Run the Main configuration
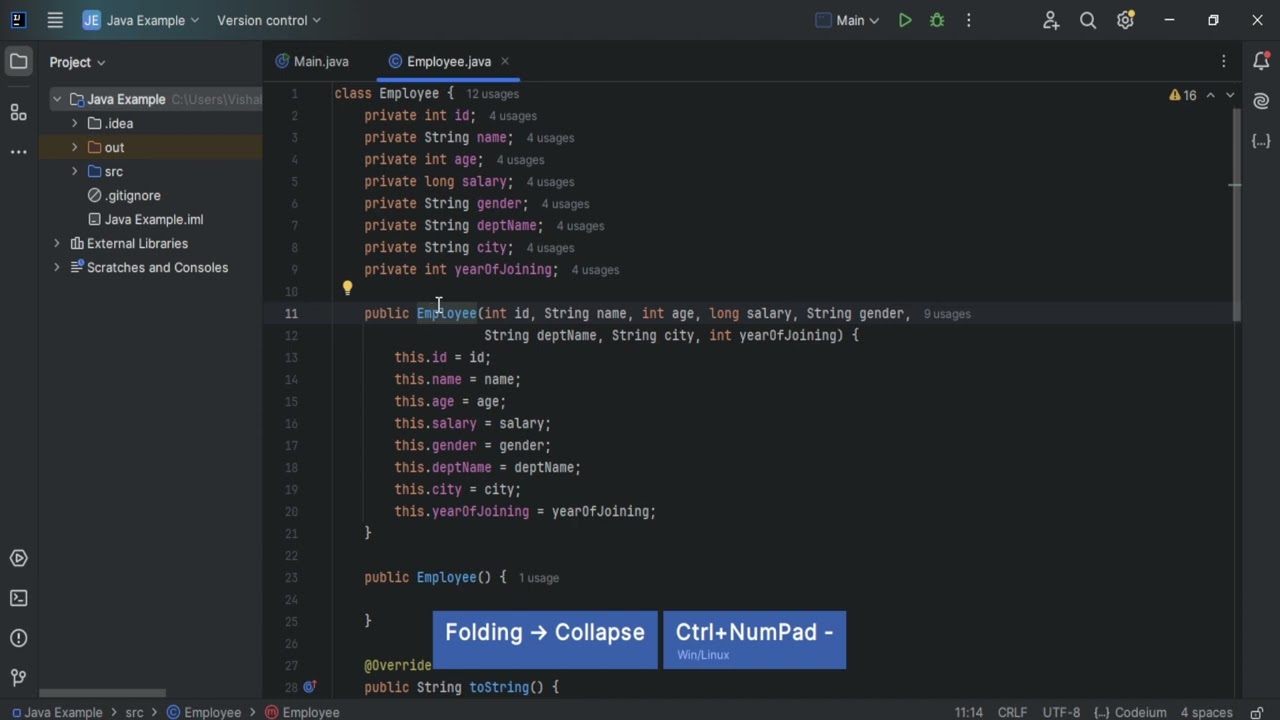The width and height of the screenshot is (1280, 720). (x=905, y=20)
